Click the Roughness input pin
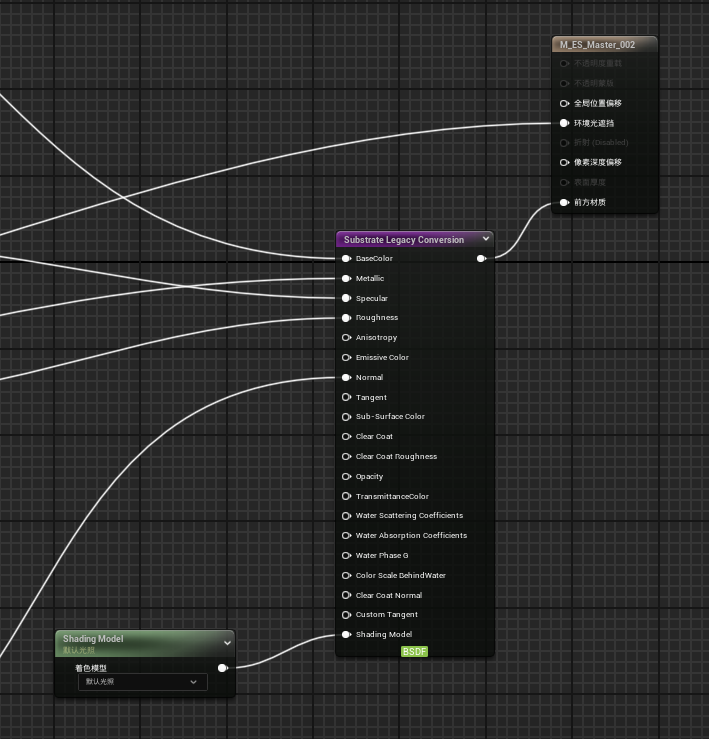Viewport: 709px width, 739px height. click(346, 318)
